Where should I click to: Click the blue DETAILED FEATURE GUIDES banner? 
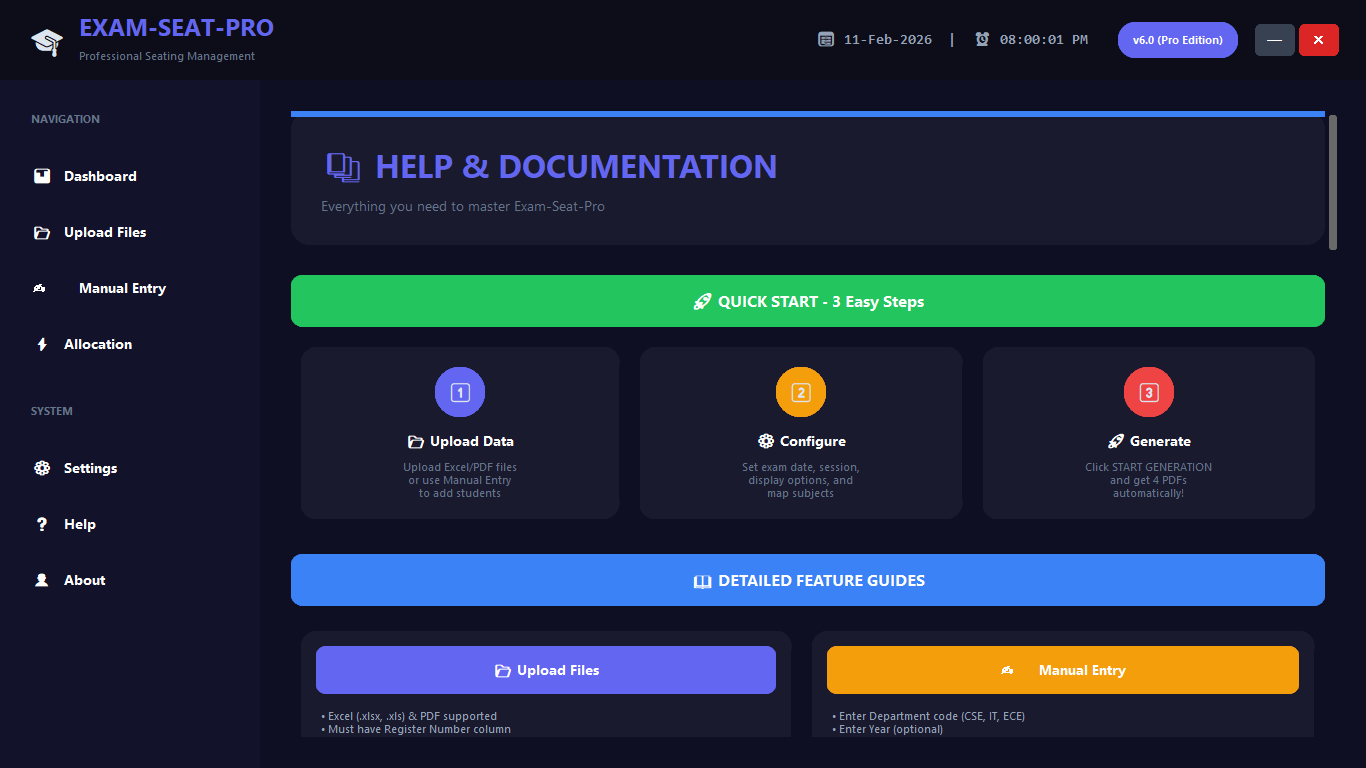(x=808, y=580)
